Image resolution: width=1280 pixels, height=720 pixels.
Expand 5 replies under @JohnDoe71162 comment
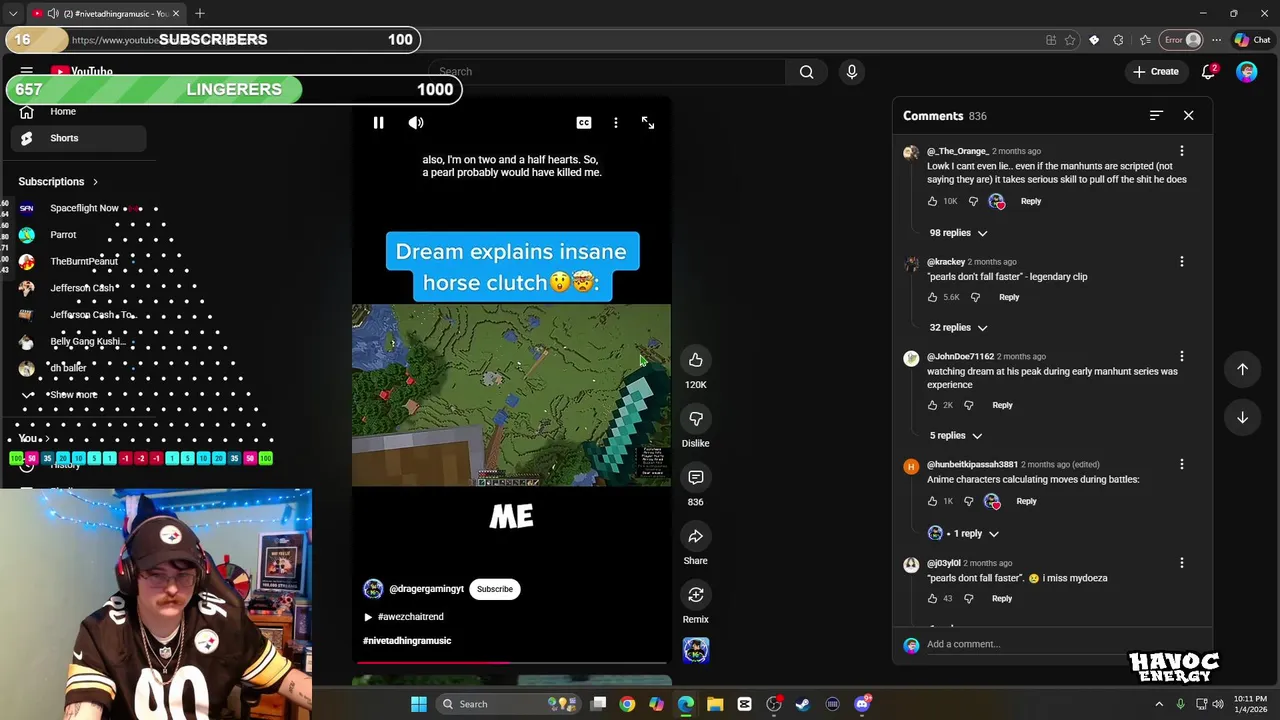[x=955, y=436]
